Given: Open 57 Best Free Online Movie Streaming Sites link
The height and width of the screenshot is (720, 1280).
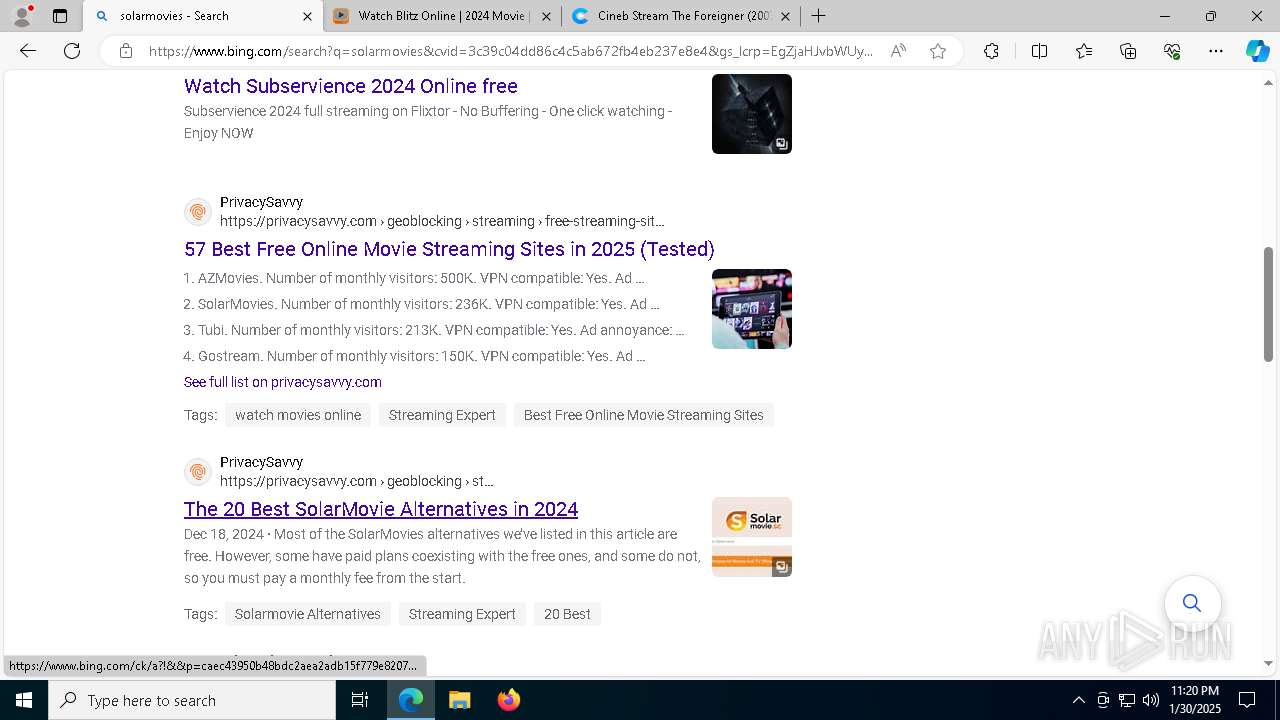Looking at the screenshot, I should (x=449, y=249).
